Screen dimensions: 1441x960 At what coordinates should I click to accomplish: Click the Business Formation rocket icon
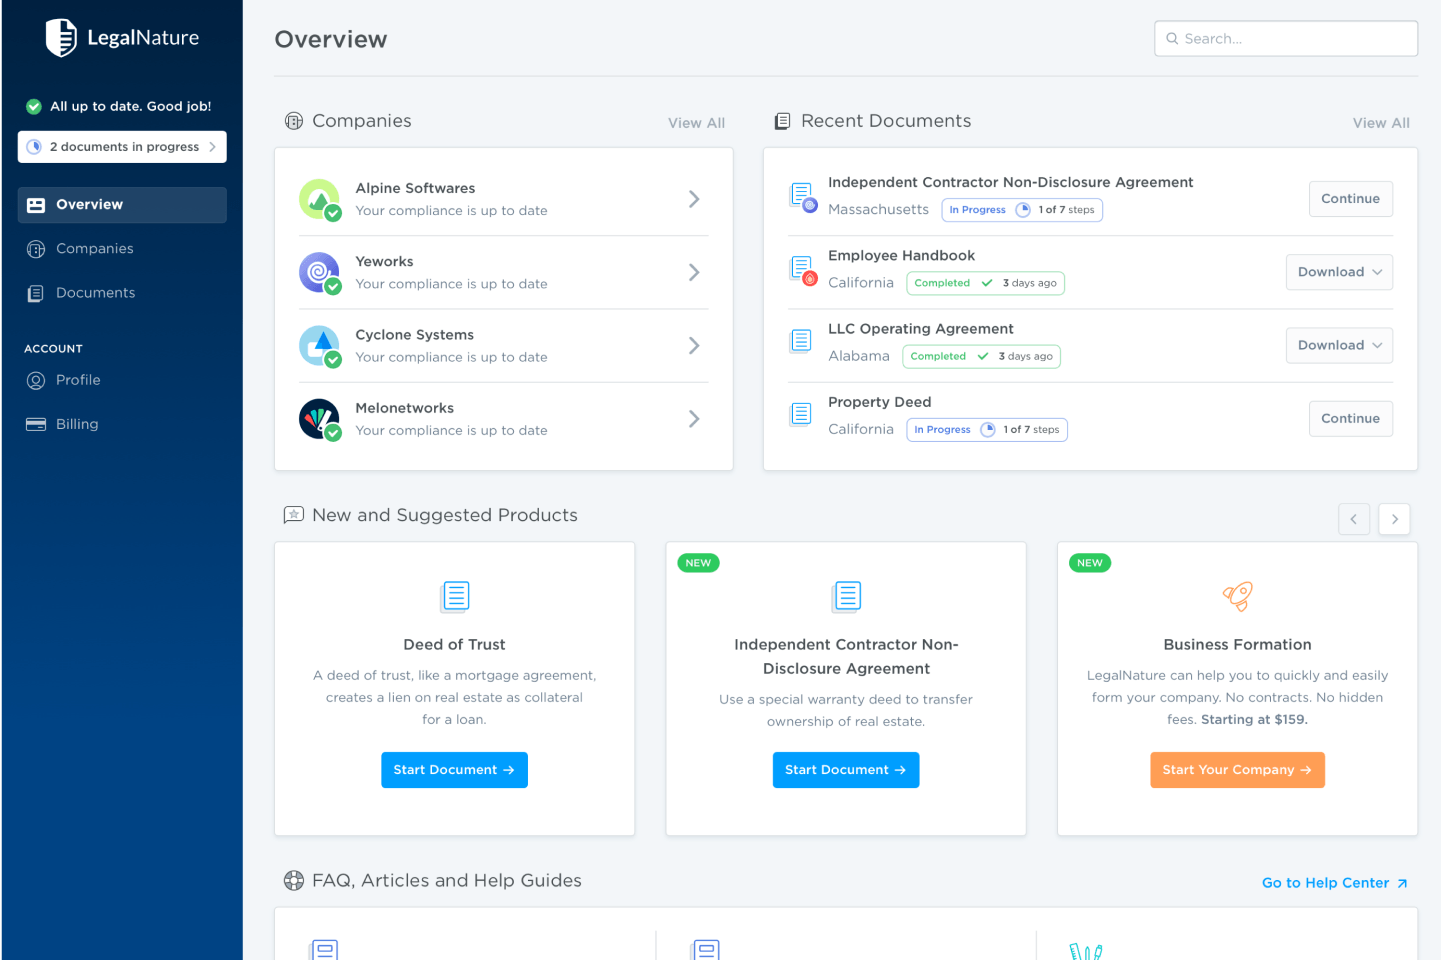[1237, 596]
